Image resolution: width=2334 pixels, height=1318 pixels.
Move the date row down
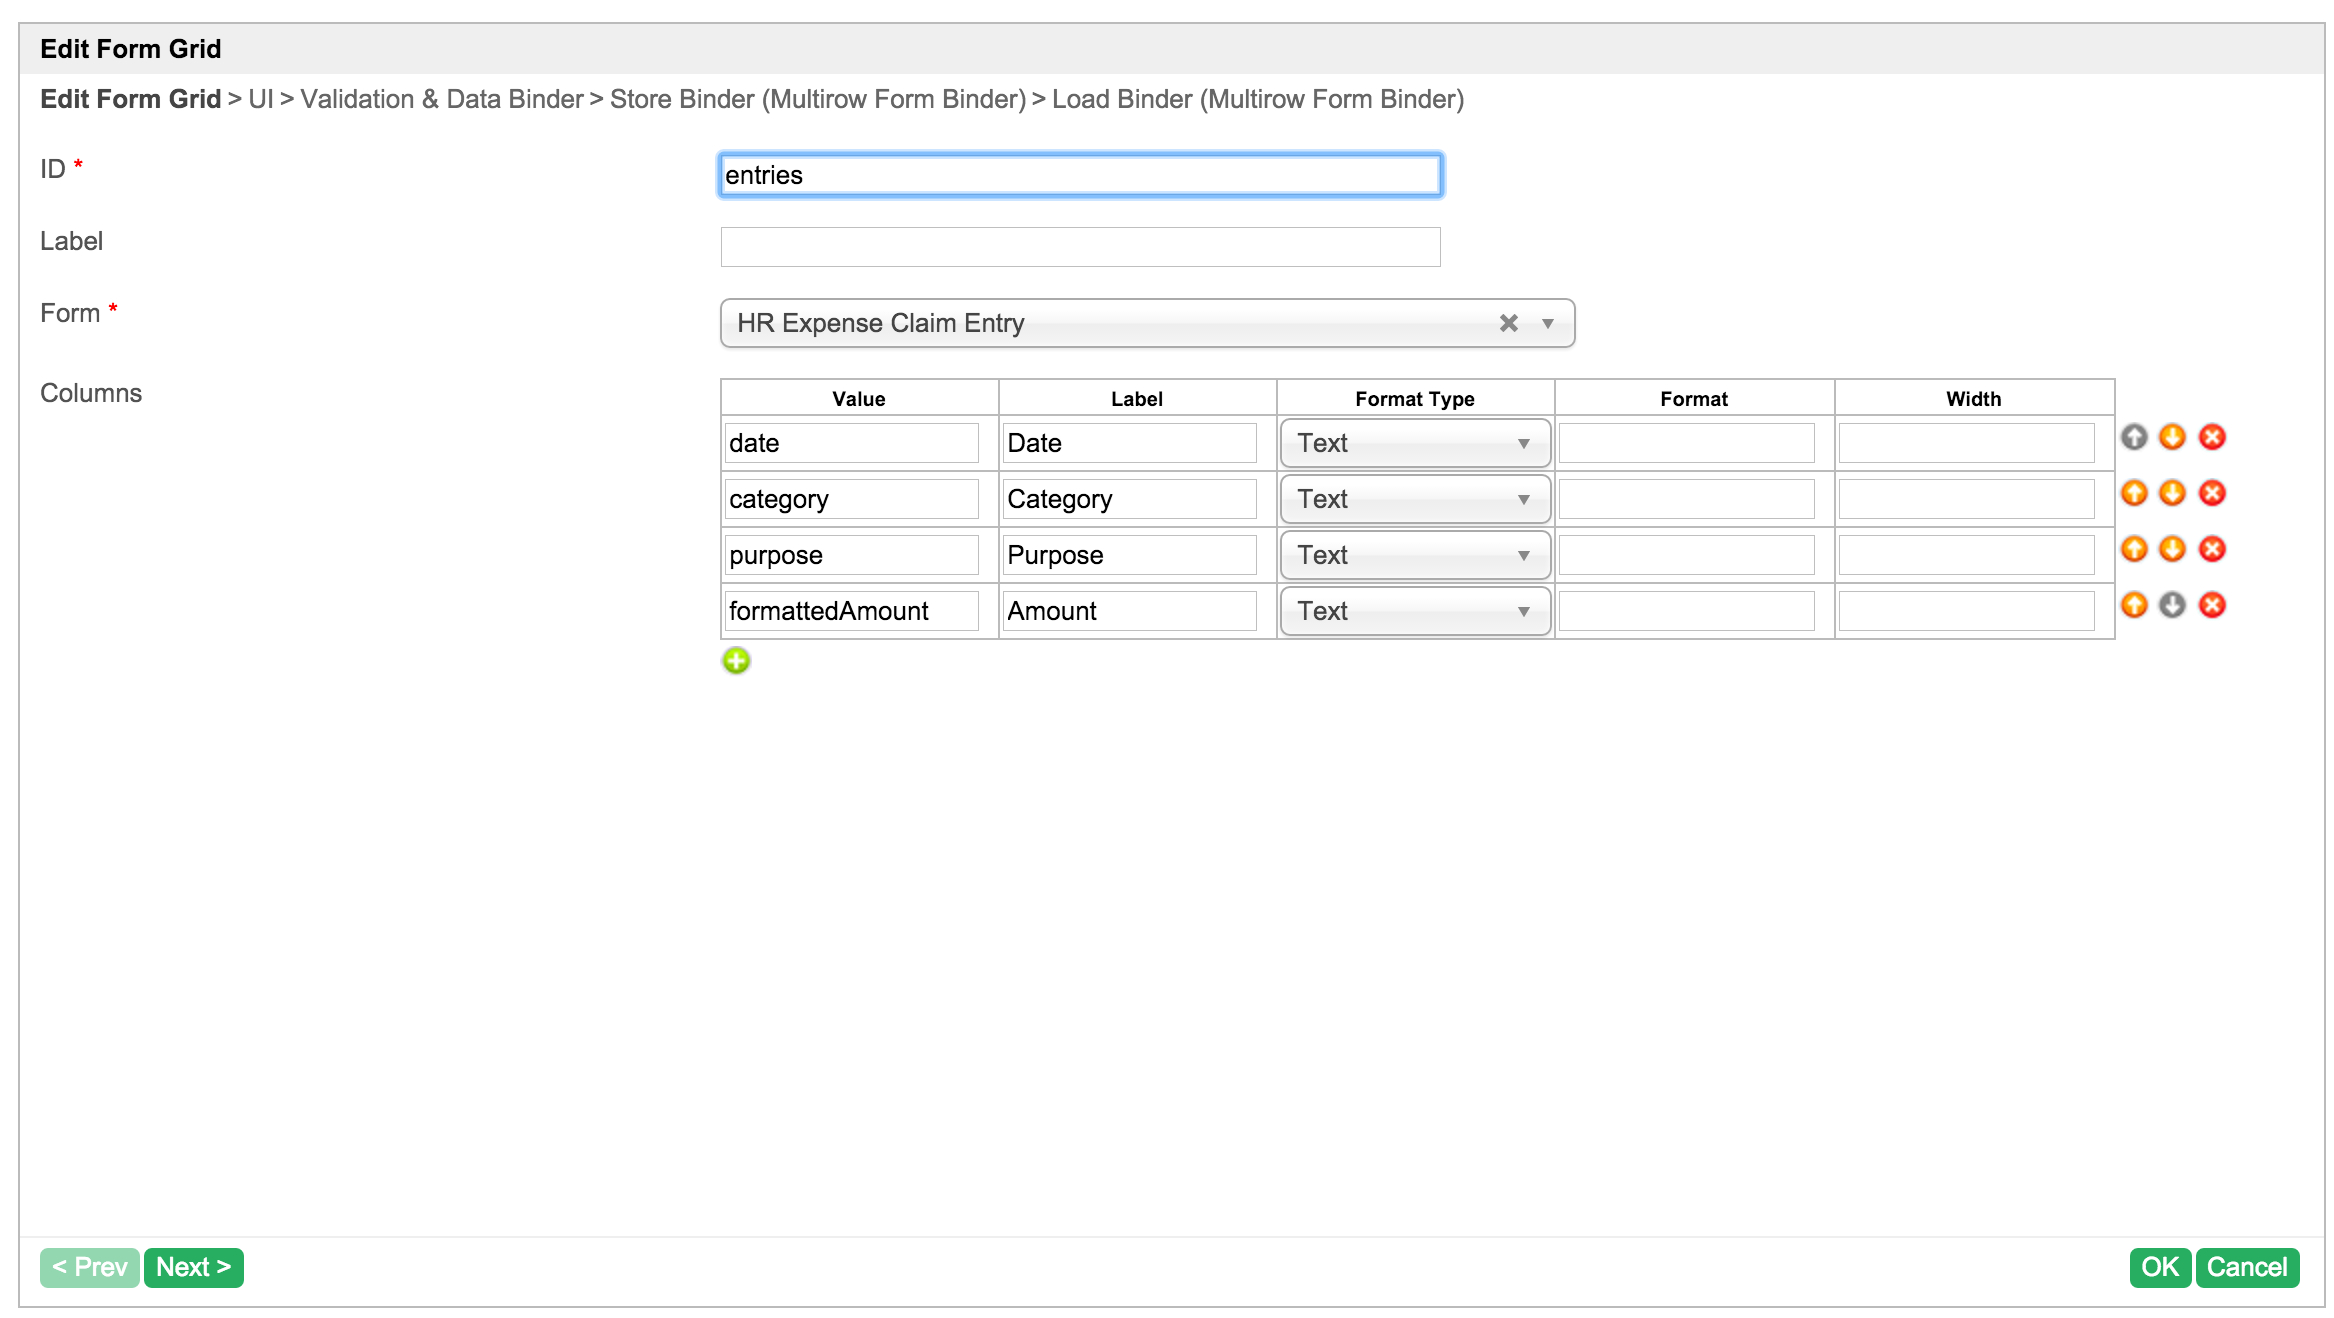2172,437
